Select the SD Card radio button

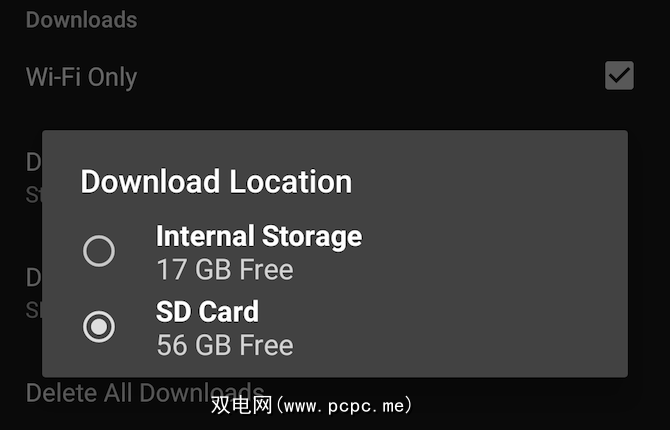tap(99, 327)
